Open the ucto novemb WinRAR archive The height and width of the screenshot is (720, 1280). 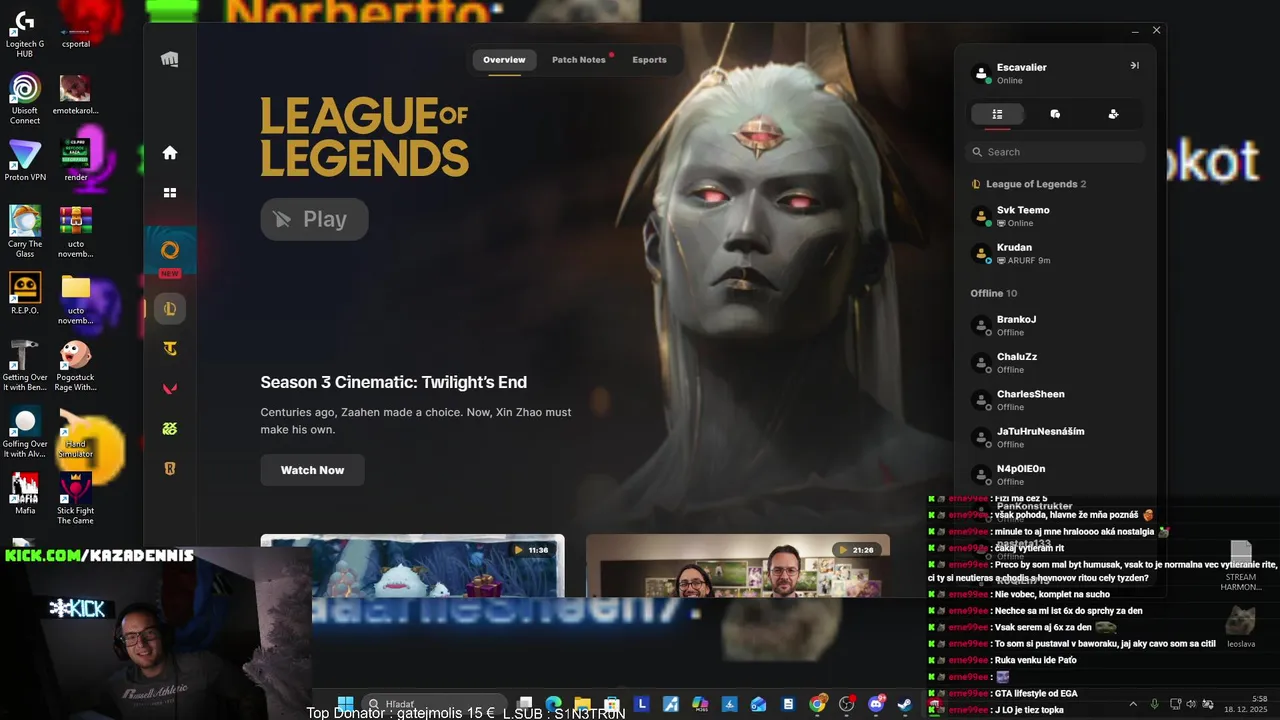pyautogui.click(x=76, y=231)
